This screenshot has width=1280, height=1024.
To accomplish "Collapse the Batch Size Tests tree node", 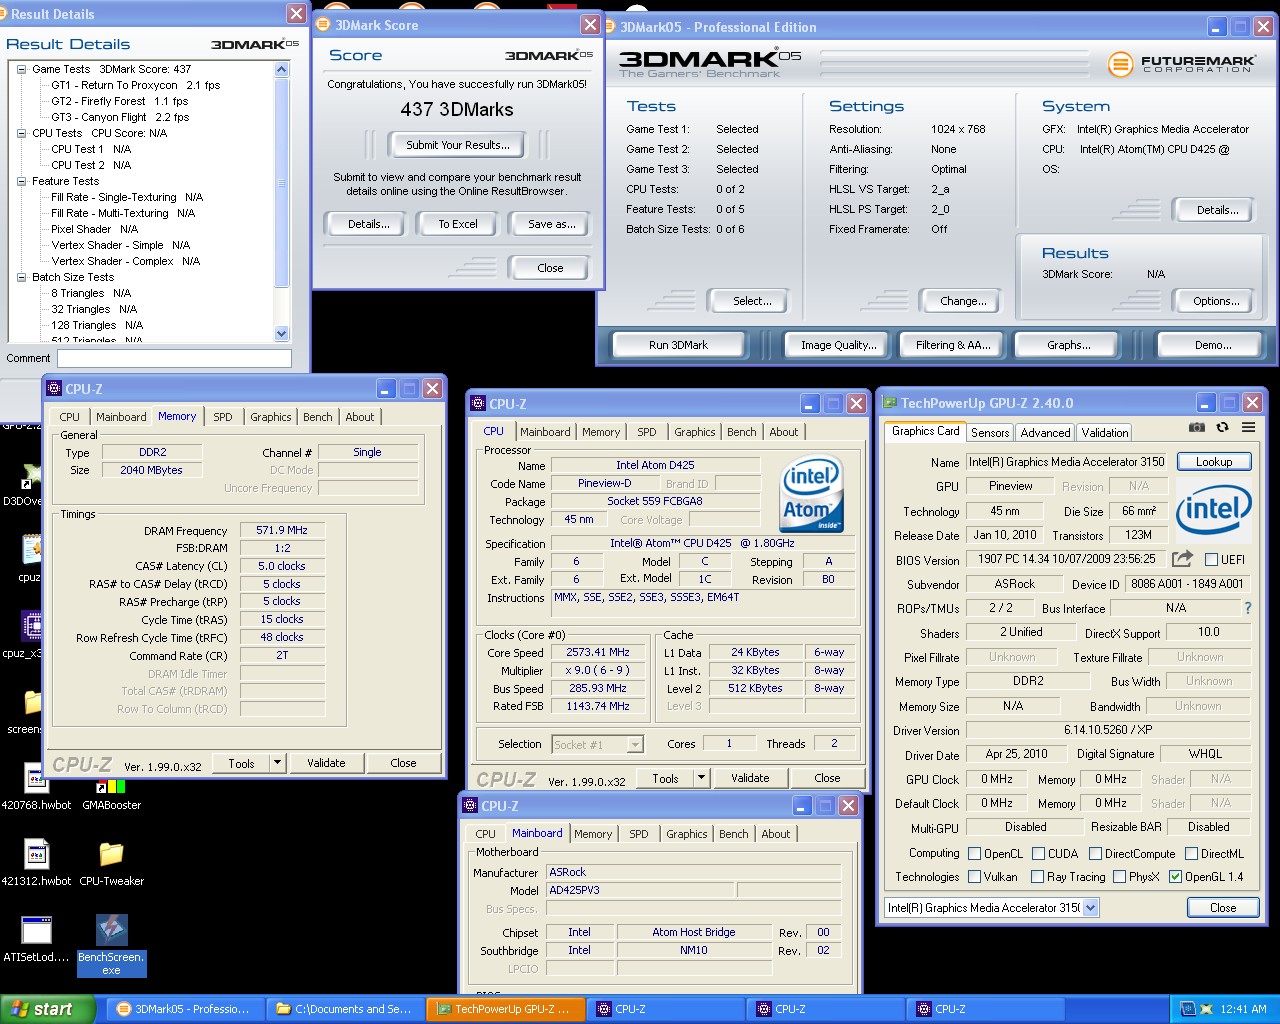I will pos(22,277).
